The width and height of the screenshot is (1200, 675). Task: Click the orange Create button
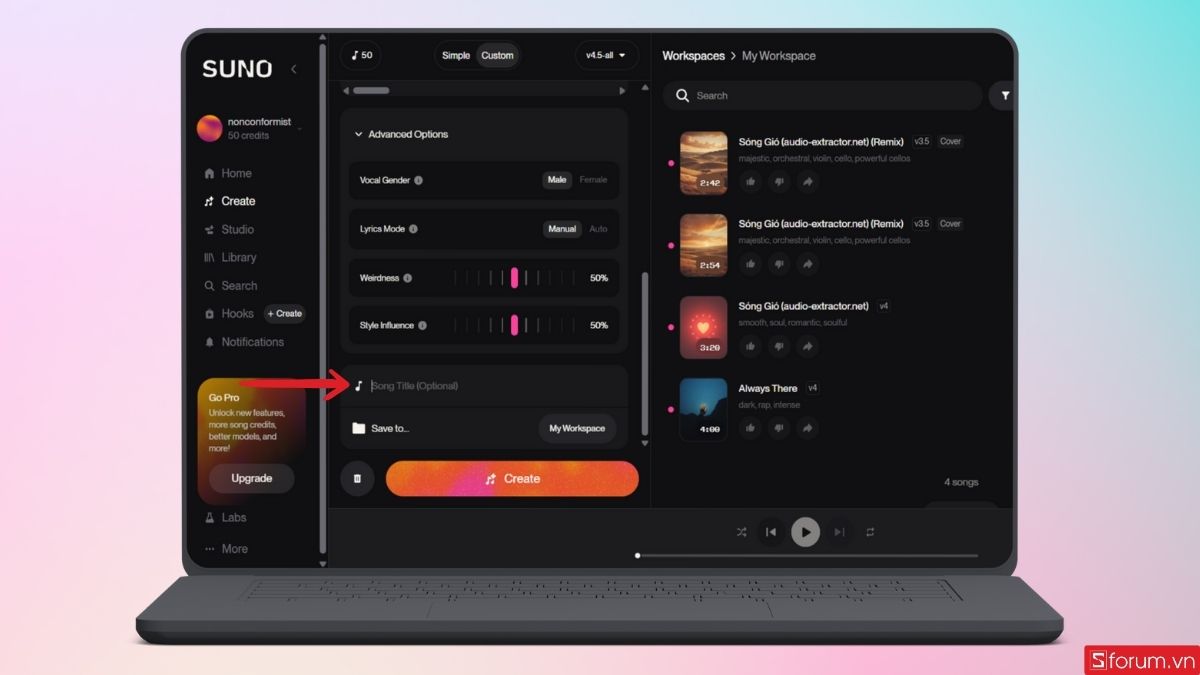pos(512,479)
